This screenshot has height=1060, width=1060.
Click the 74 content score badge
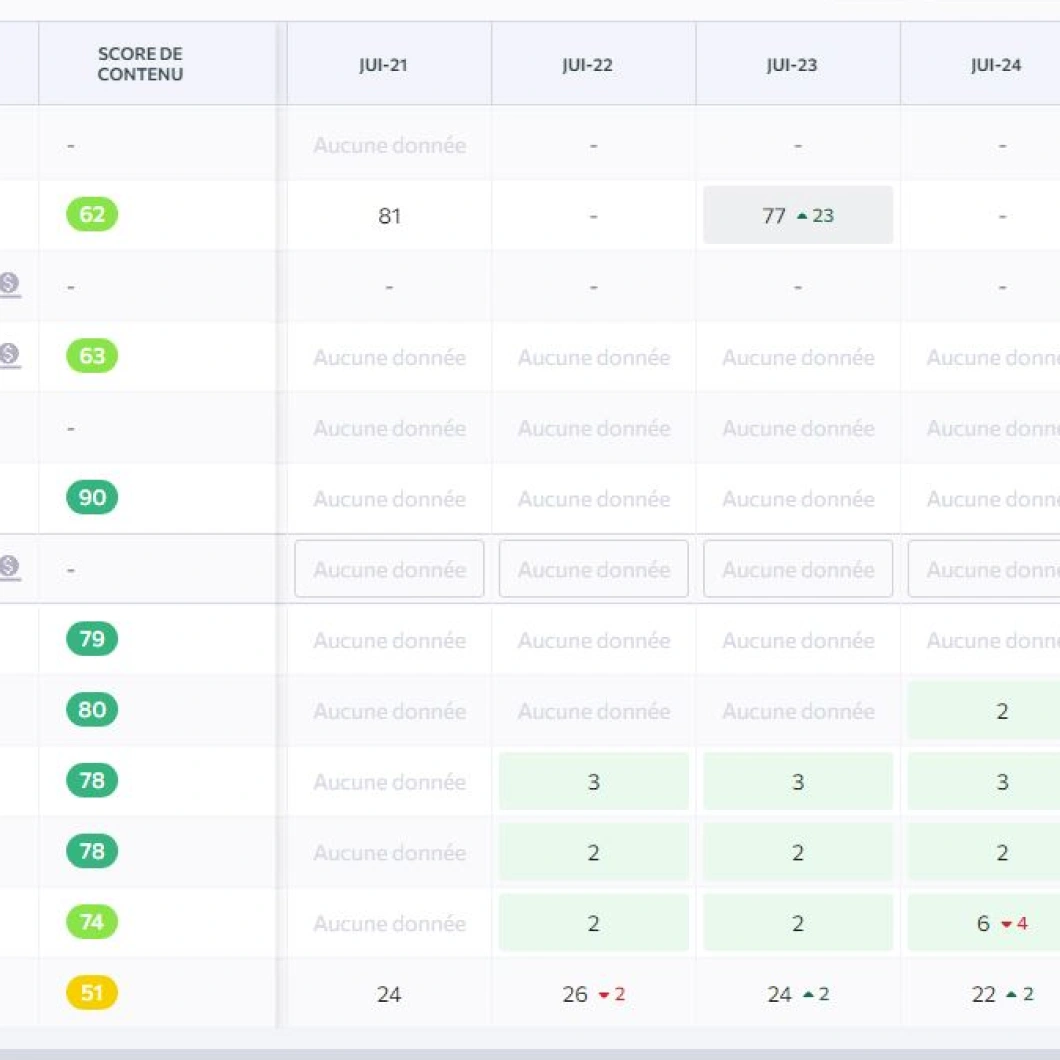point(92,922)
